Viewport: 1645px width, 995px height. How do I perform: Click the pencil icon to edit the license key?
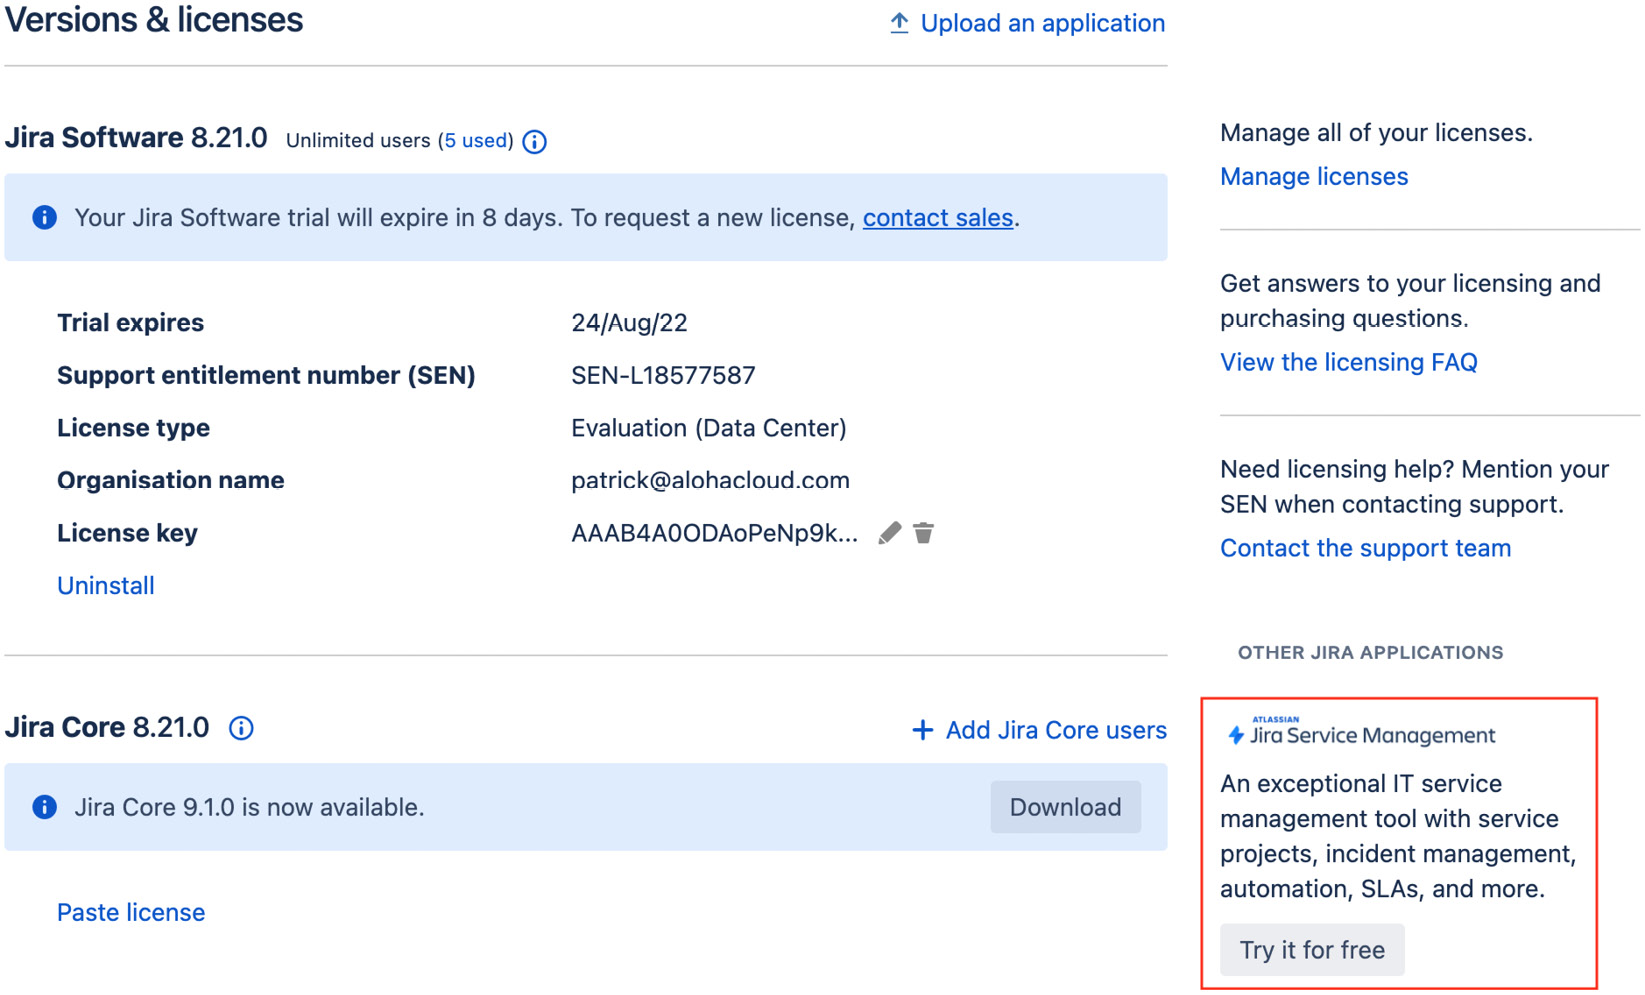pyautogui.click(x=889, y=533)
